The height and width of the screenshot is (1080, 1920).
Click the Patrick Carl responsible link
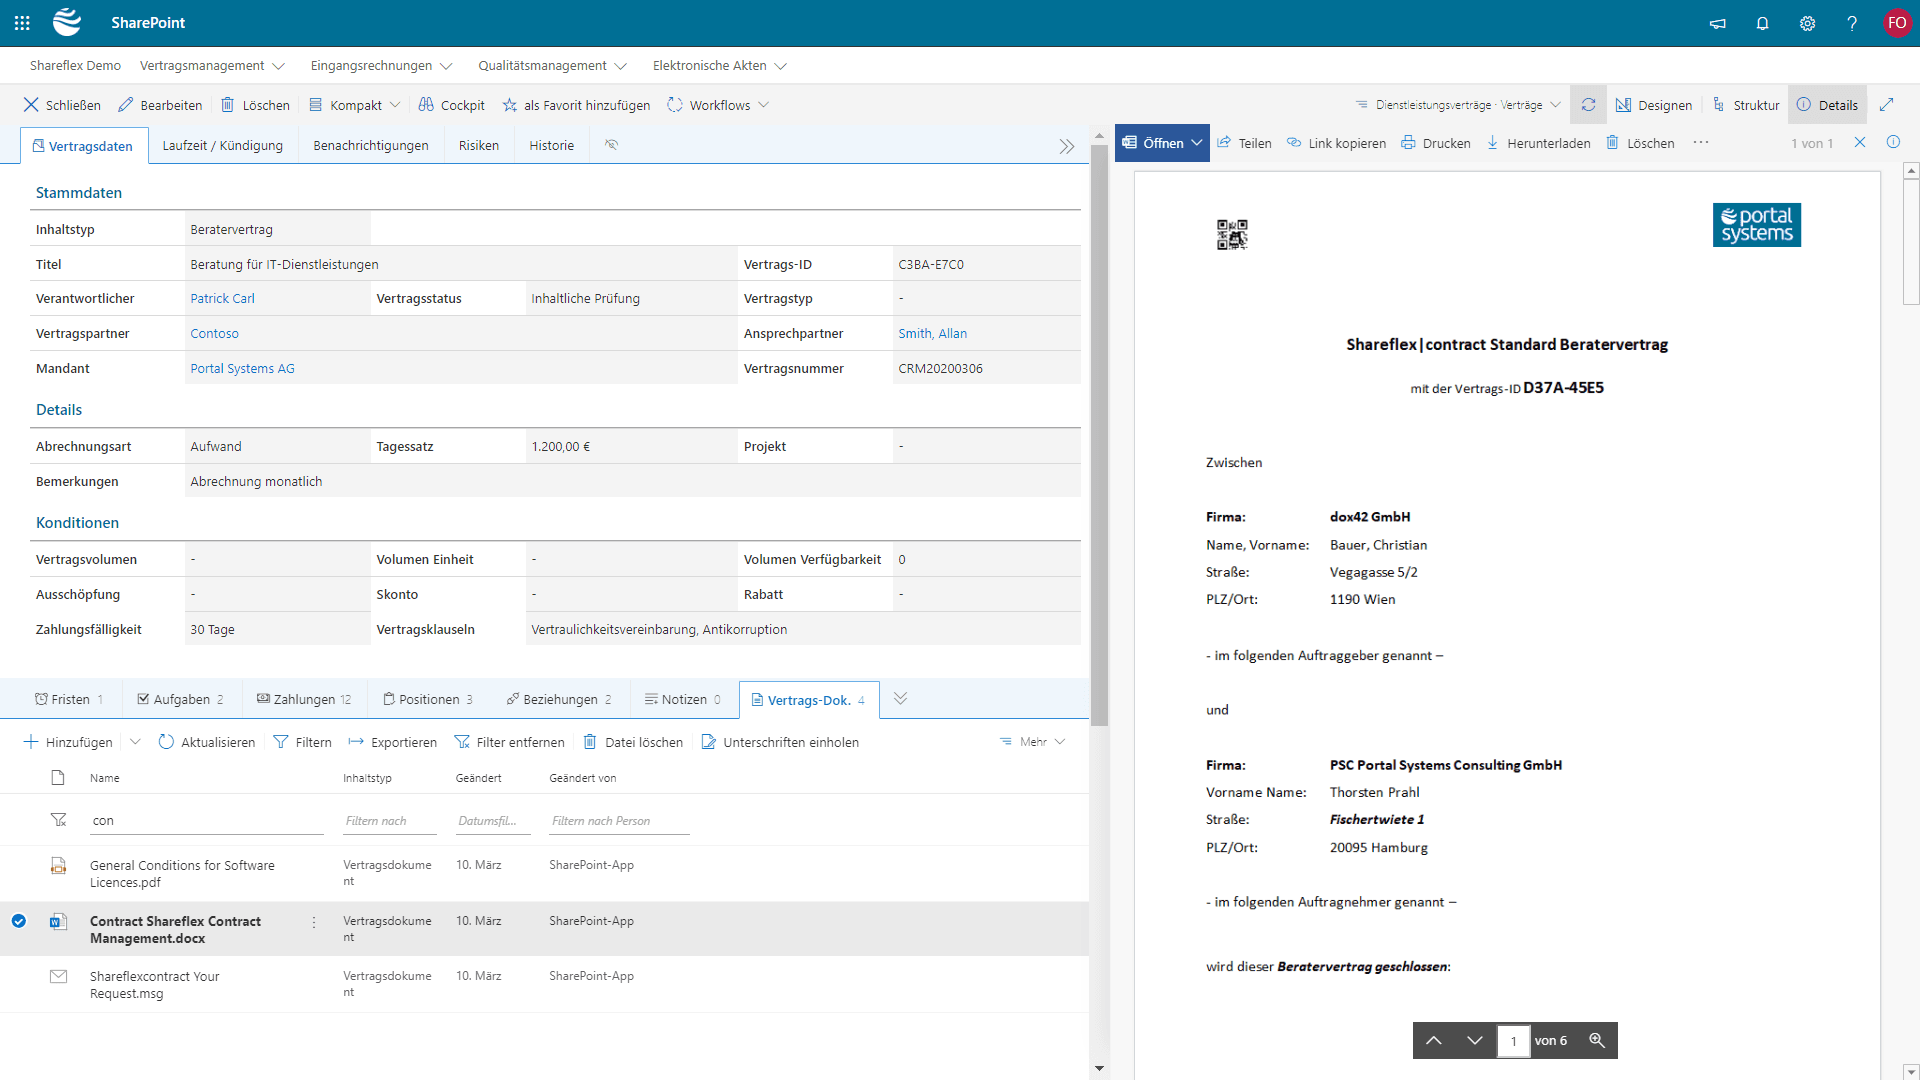[222, 298]
